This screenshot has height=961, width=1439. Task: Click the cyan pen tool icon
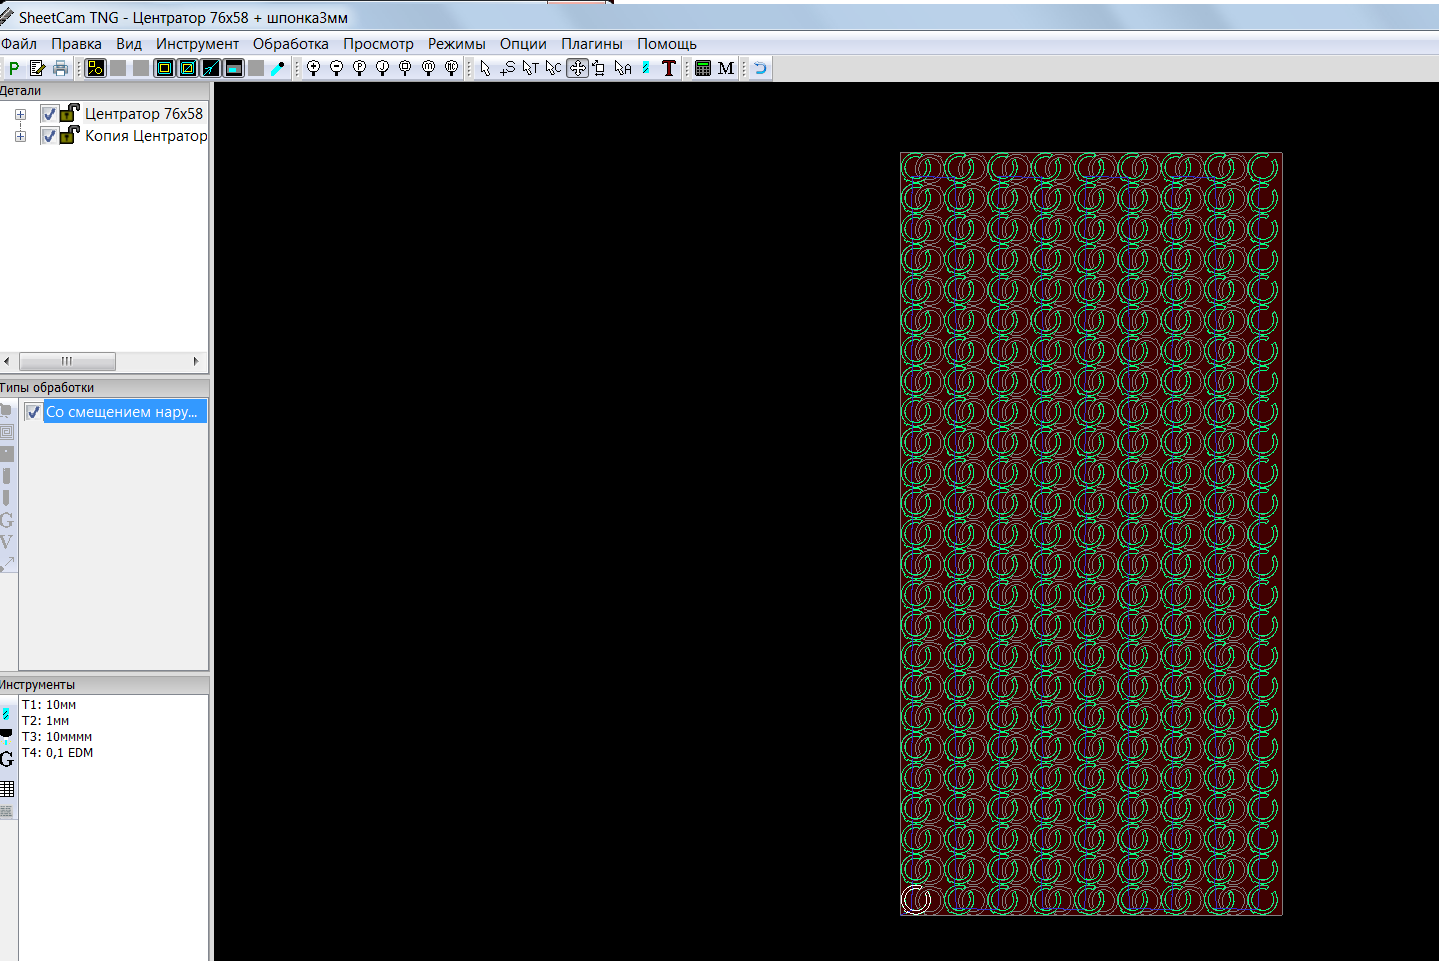tap(278, 68)
